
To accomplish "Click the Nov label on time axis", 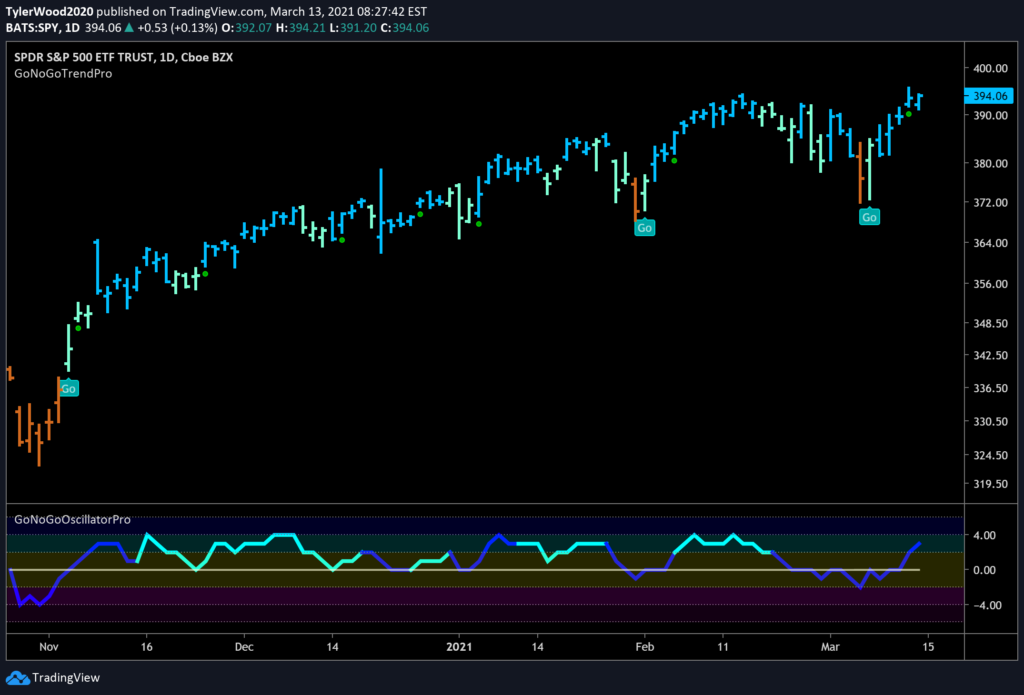I will pos(49,647).
